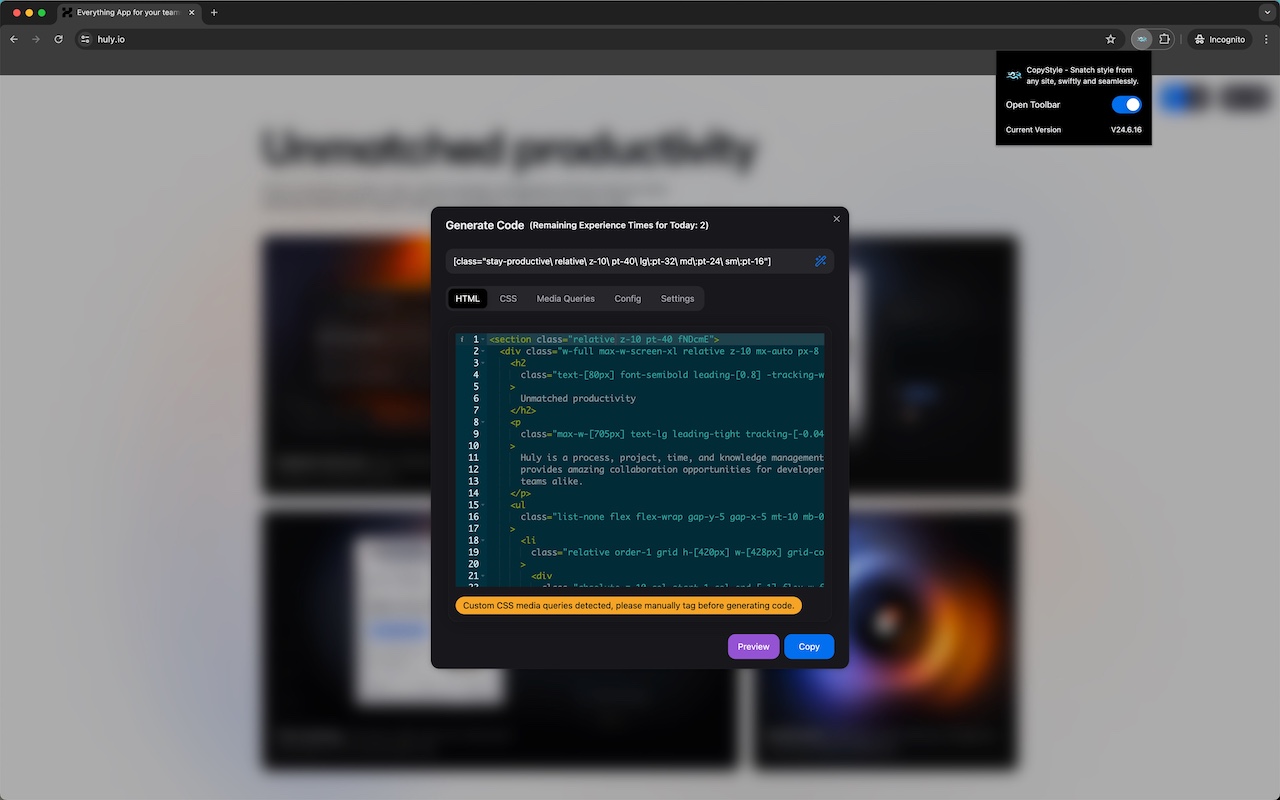Turn off the Open Toolbar switch
This screenshot has width=1280, height=800.
(1126, 105)
